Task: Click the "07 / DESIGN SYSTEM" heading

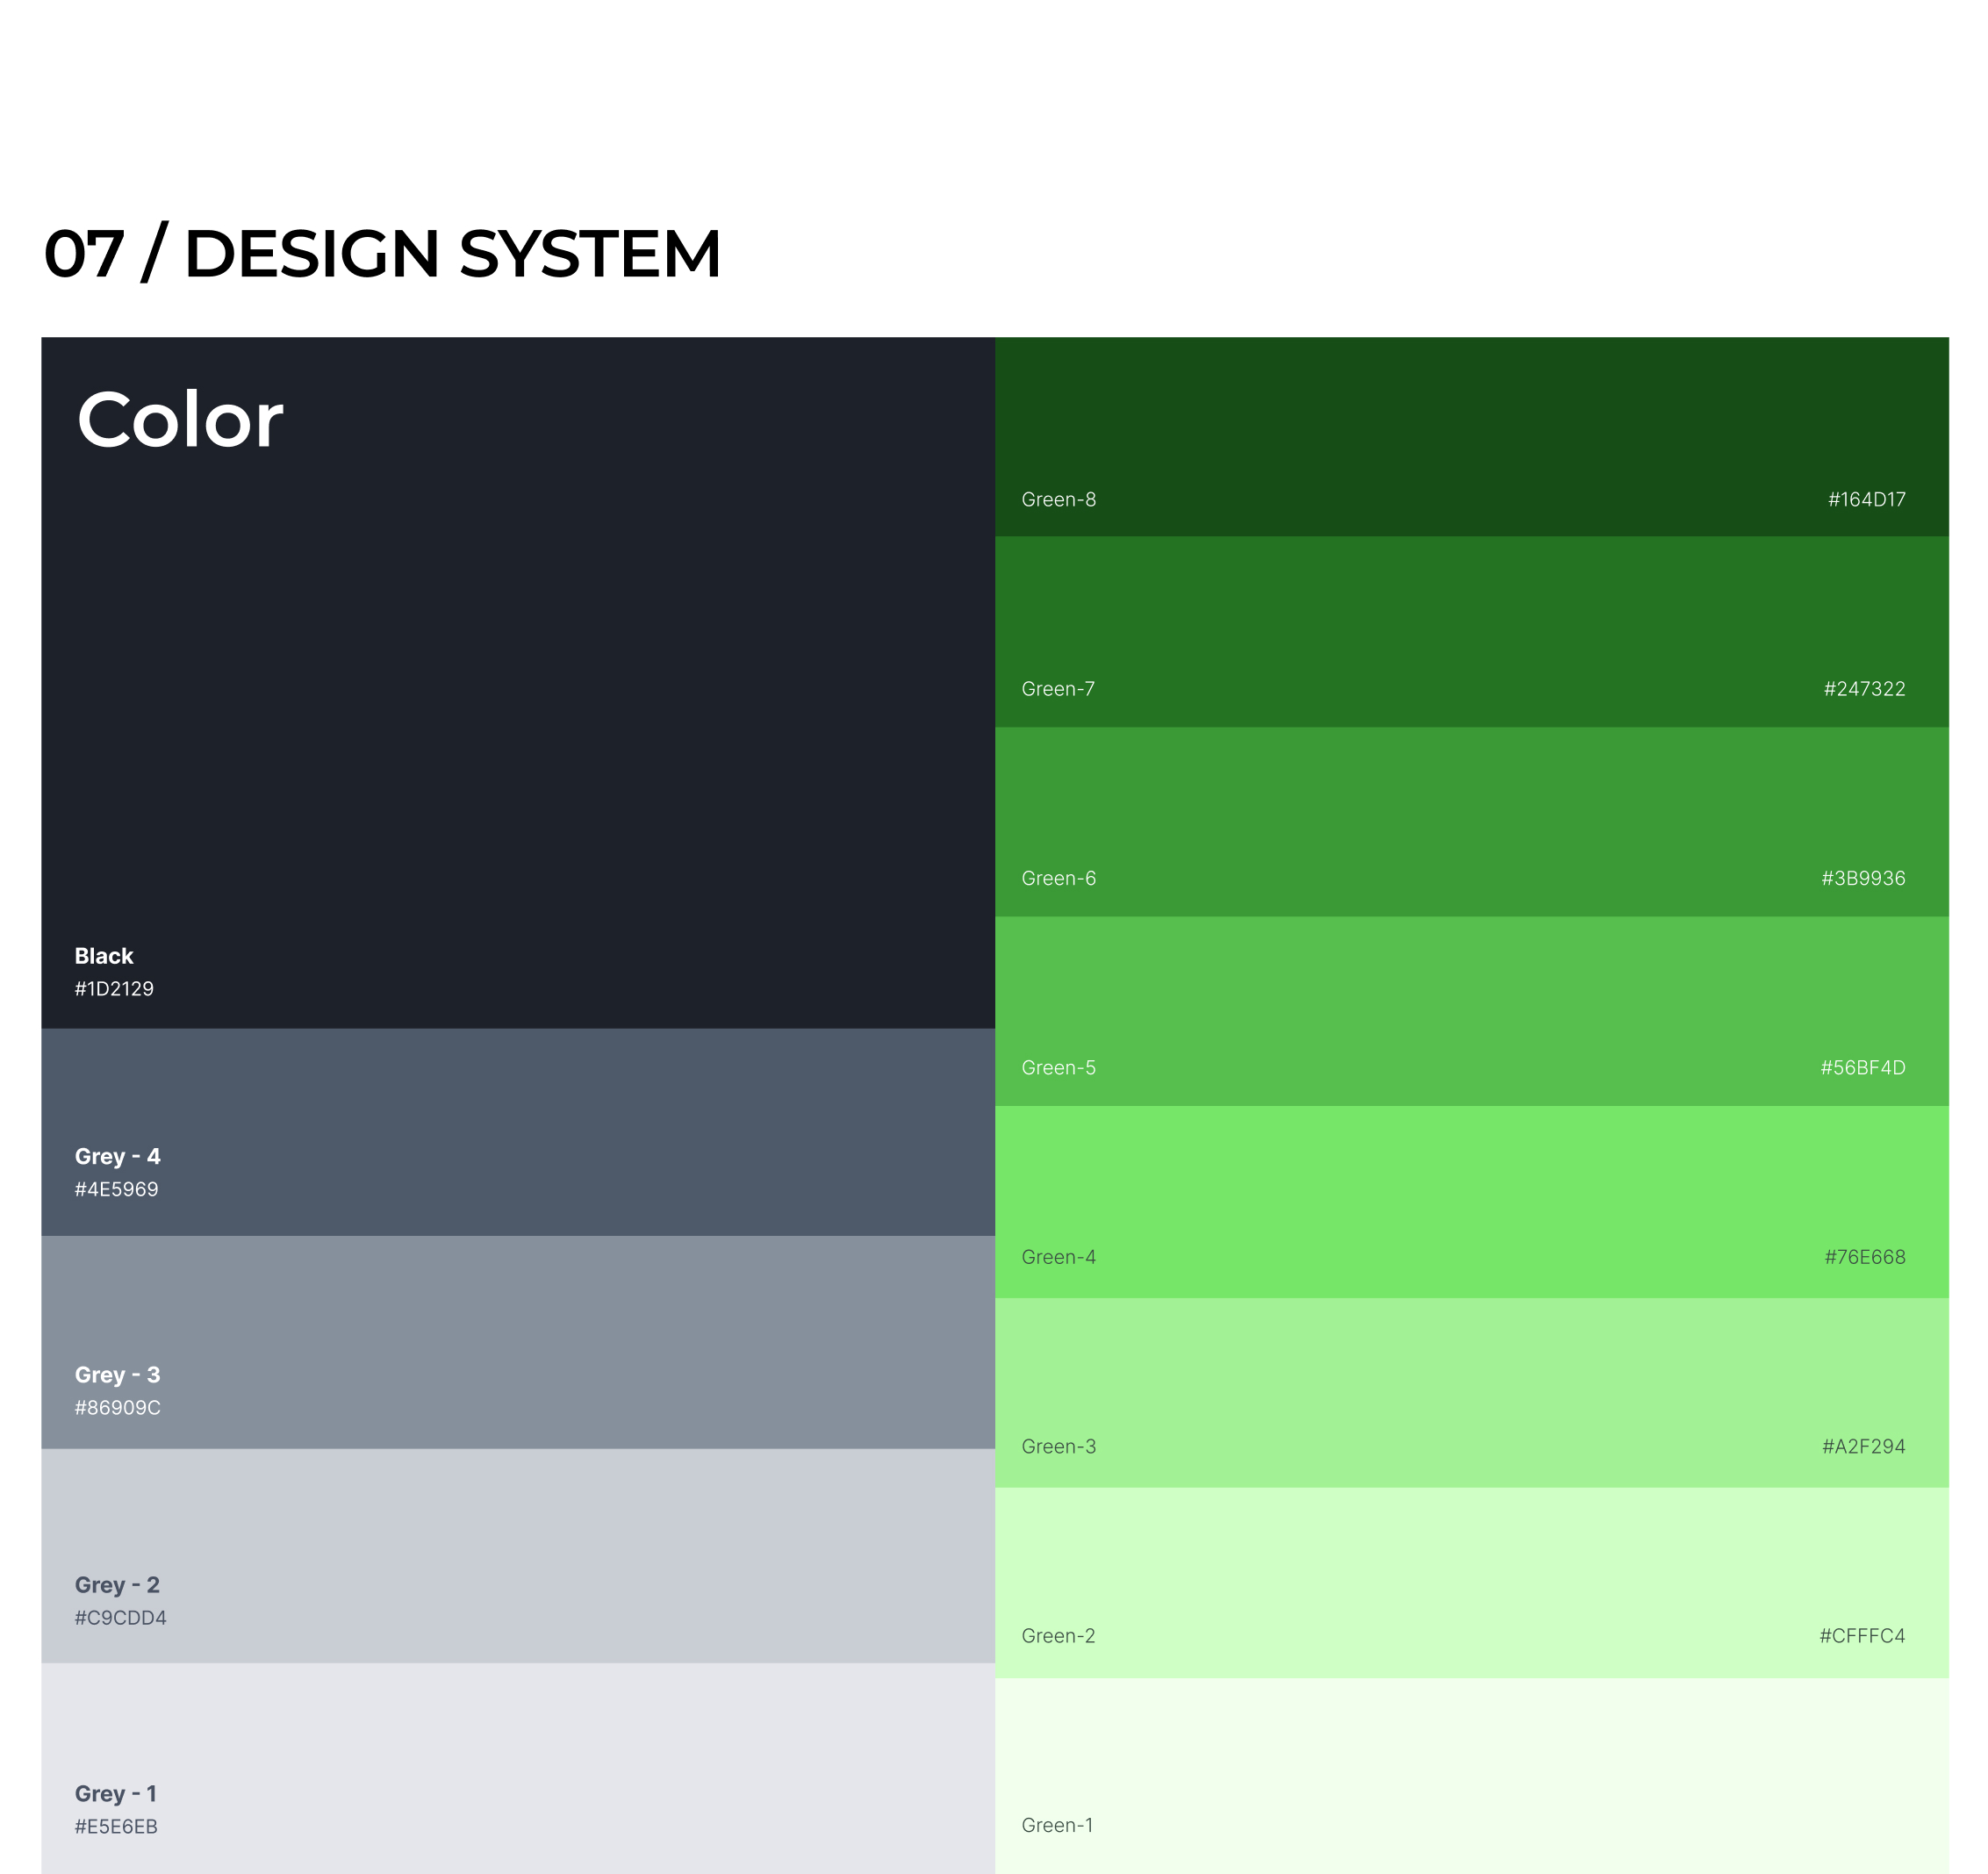Action: 382,254
